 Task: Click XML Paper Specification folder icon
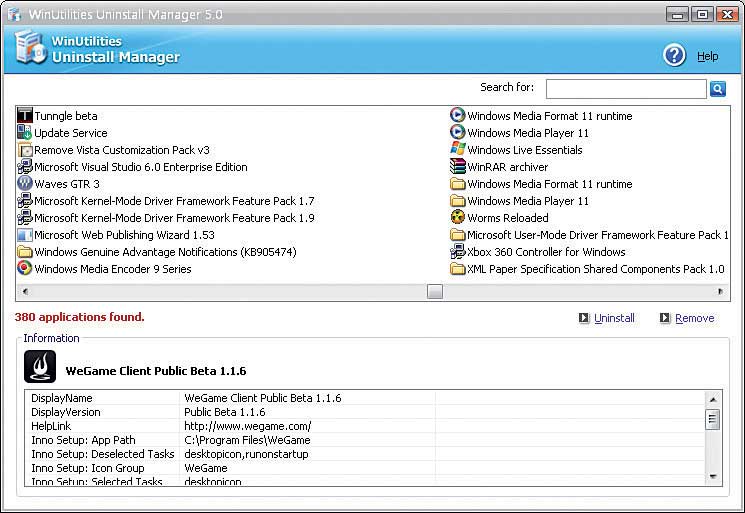[458, 269]
